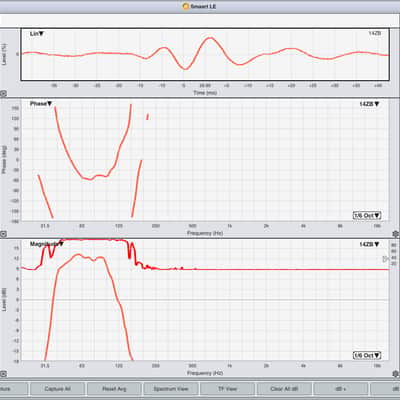This screenshot has width=400, height=400.
Task: Open the Lin scale dropdown
Action: pyautogui.click(x=37, y=34)
